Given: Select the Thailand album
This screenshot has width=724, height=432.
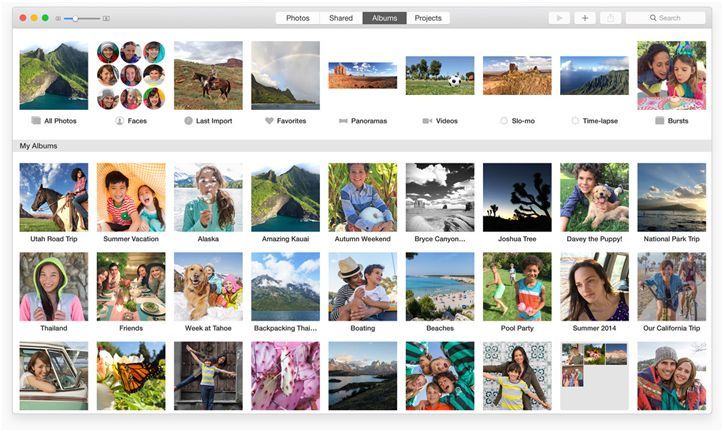Looking at the screenshot, I should coord(54,287).
